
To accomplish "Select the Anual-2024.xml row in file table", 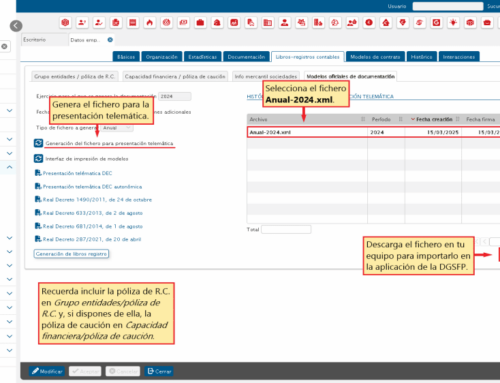I will tap(373, 132).
